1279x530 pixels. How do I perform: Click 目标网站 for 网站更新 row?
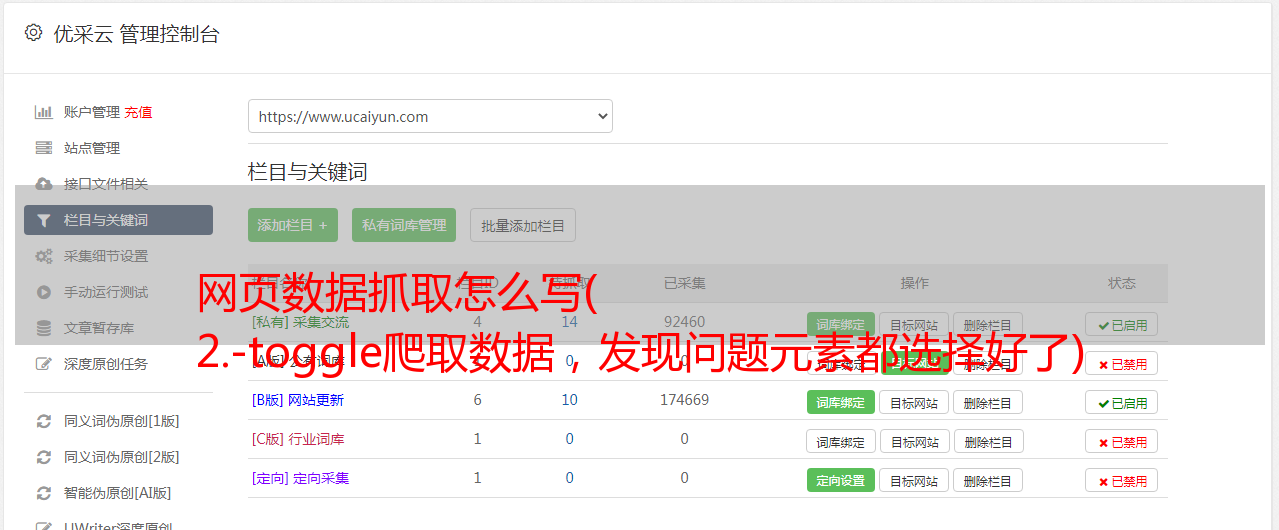(914, 402)
